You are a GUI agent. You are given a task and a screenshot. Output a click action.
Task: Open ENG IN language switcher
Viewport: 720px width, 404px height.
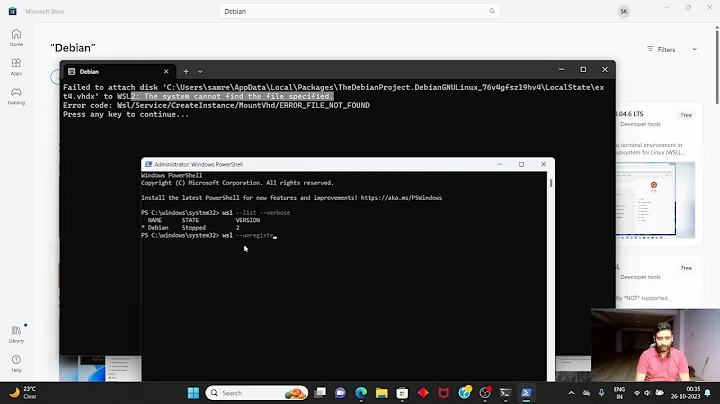(619, 393)
